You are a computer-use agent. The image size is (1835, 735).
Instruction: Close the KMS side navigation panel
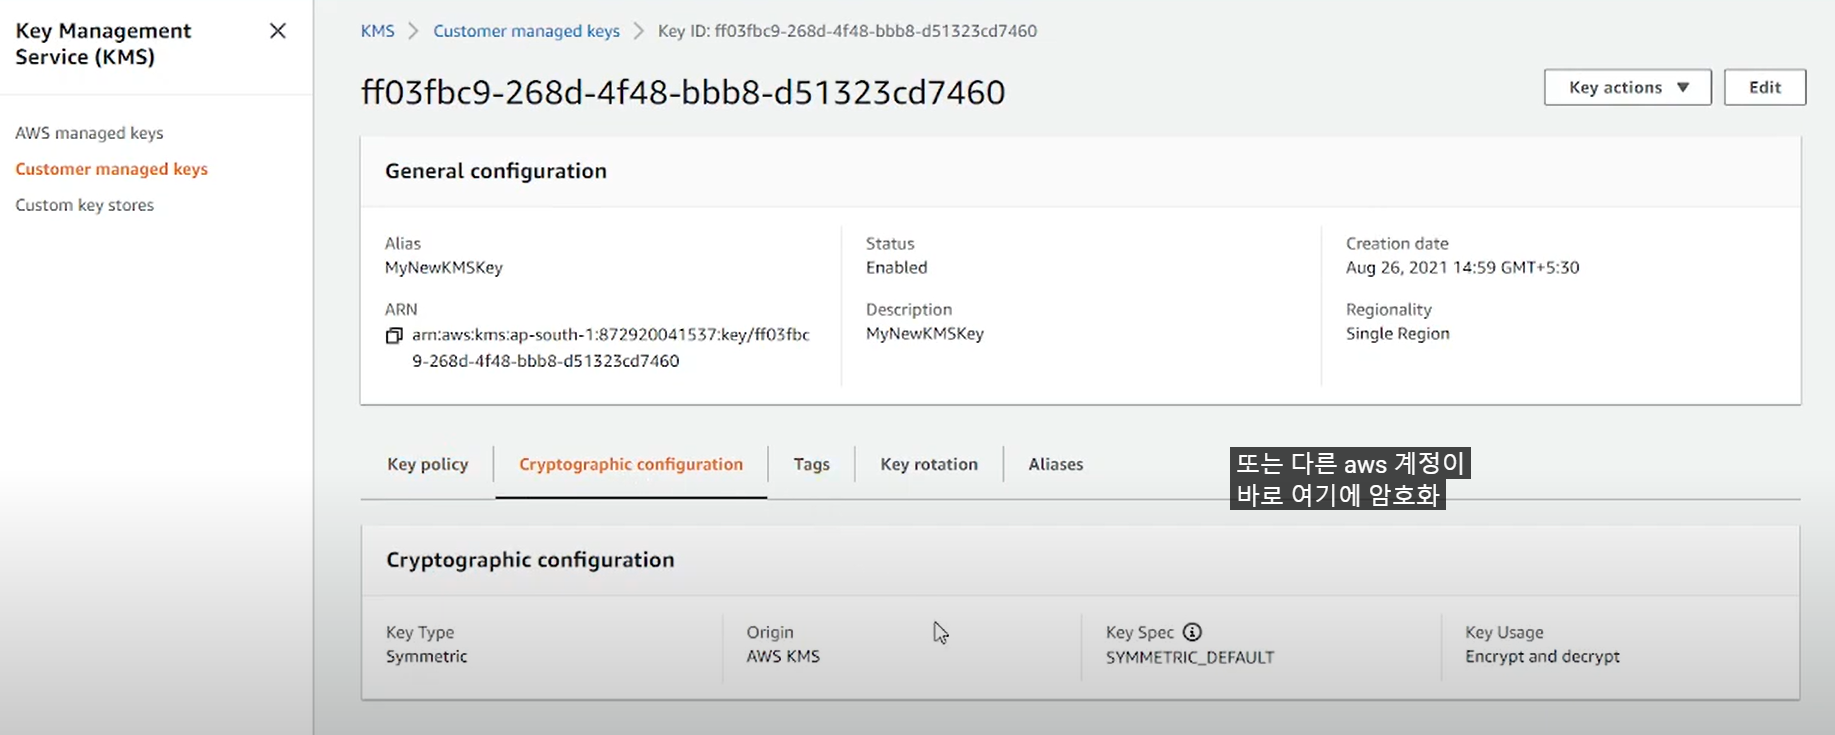click(278, 31)
